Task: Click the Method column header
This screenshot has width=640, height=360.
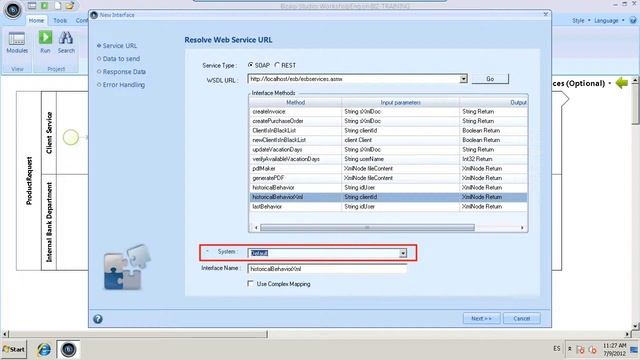Action: [296, 102]
